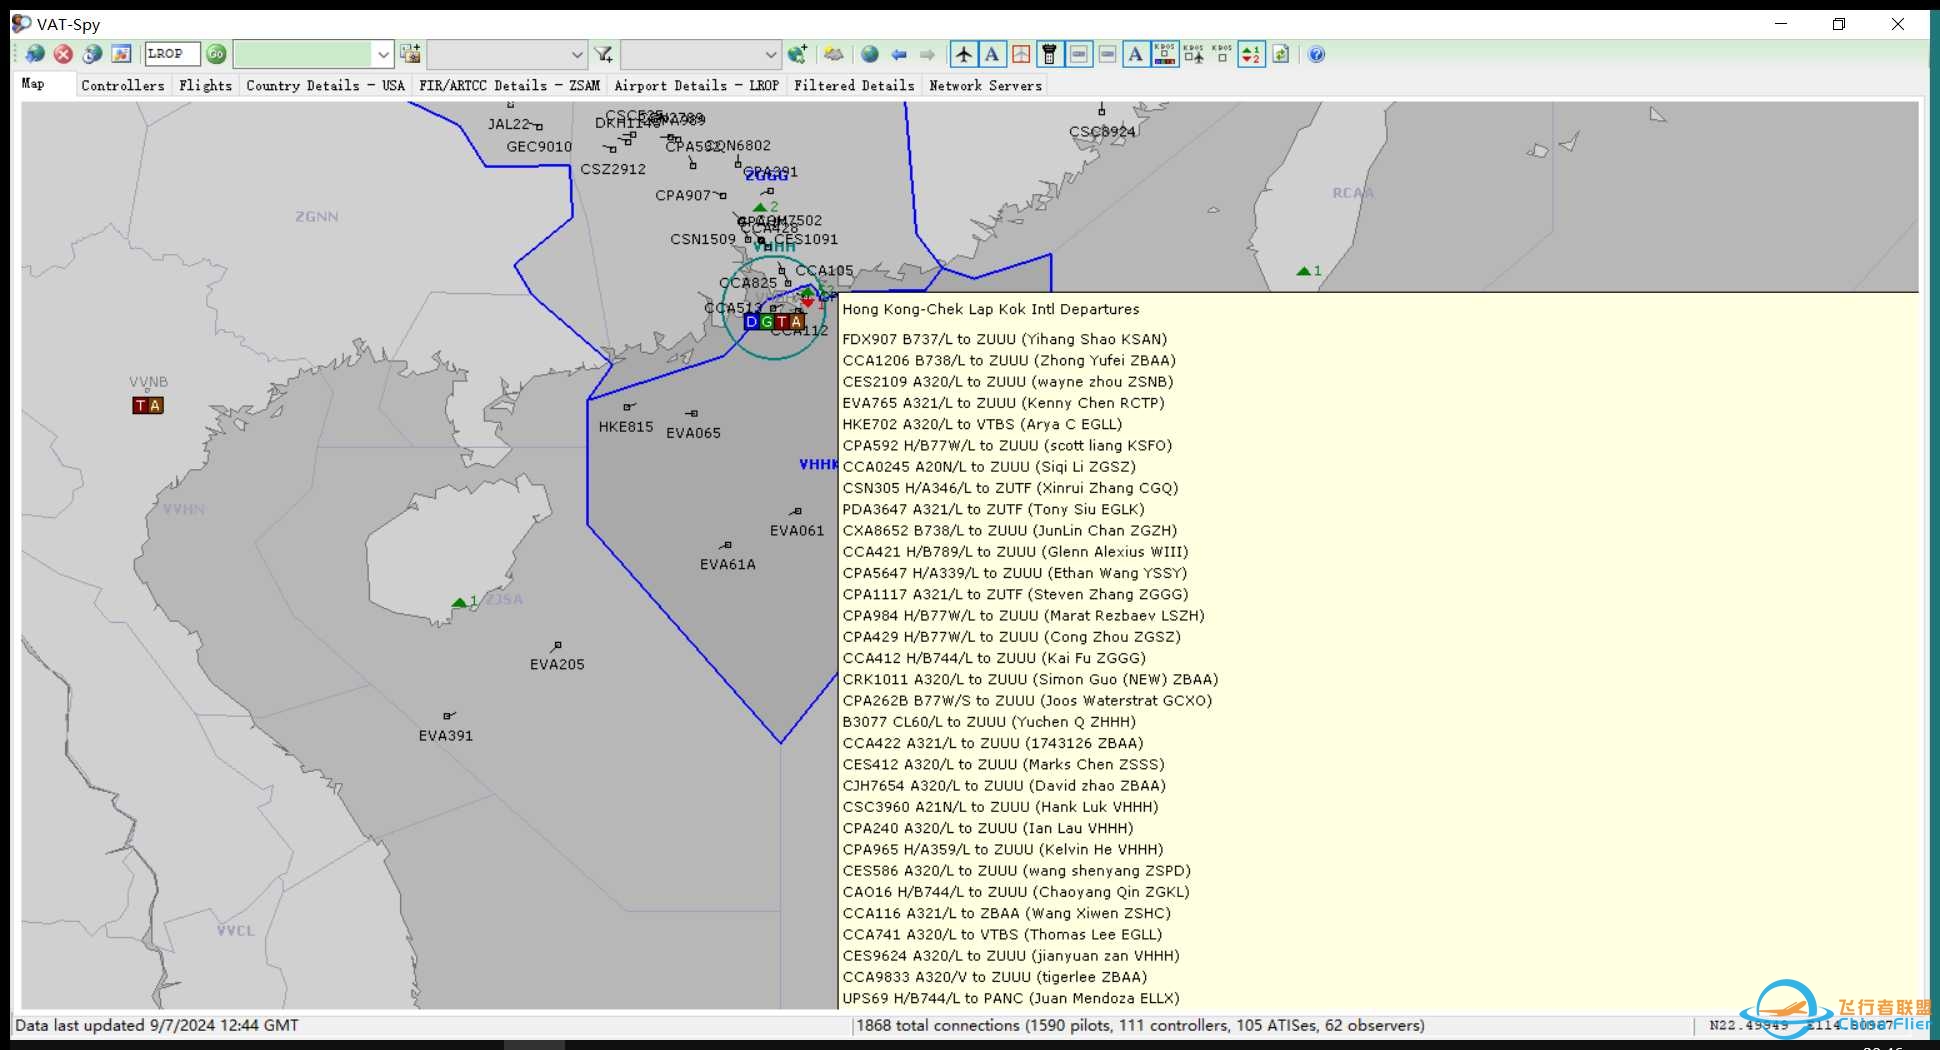Click inside the green combo text field
This screenshot has height=1050, width=1940.
click(303, 54)
